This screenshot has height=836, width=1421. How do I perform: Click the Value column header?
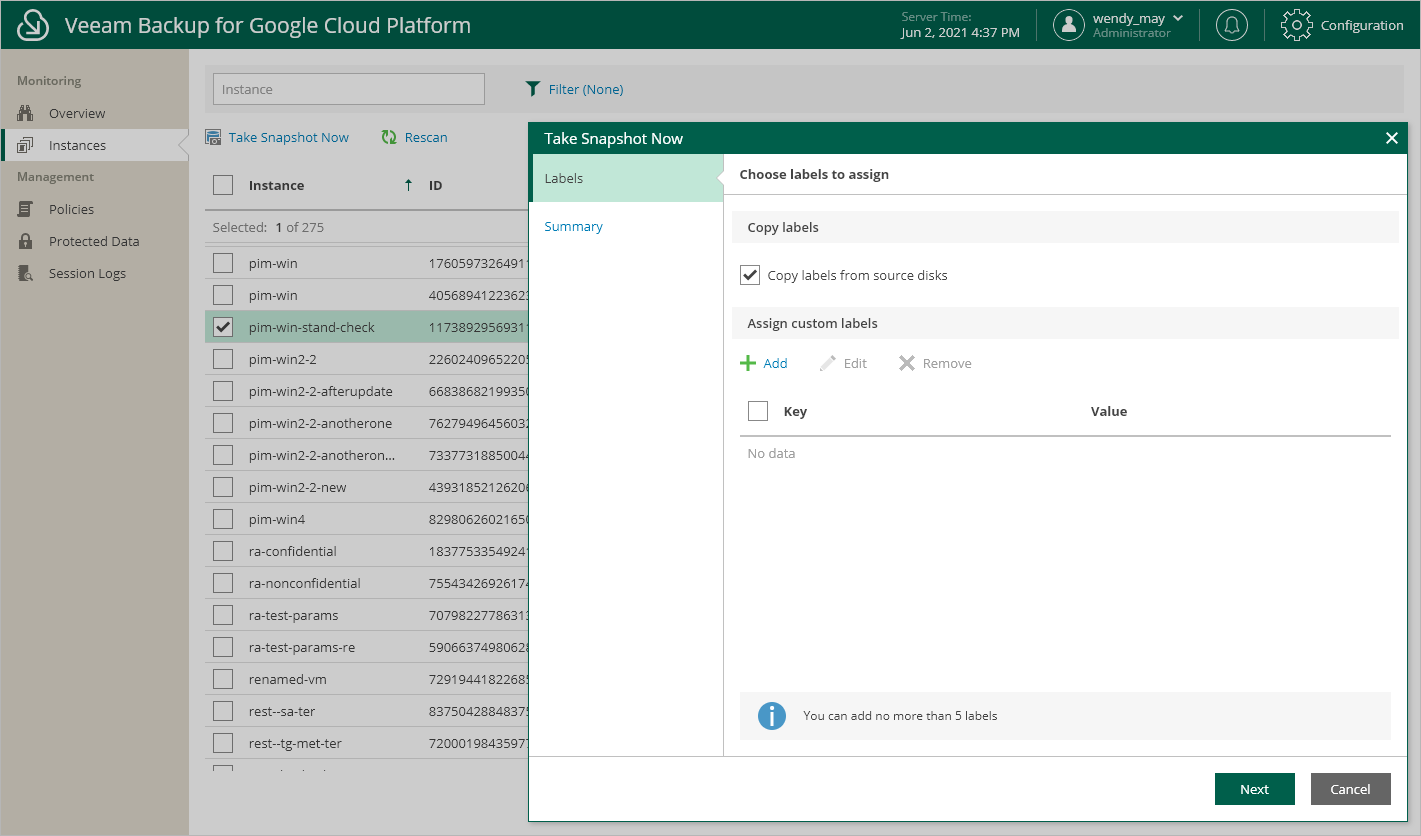[x=1109, y=411]
